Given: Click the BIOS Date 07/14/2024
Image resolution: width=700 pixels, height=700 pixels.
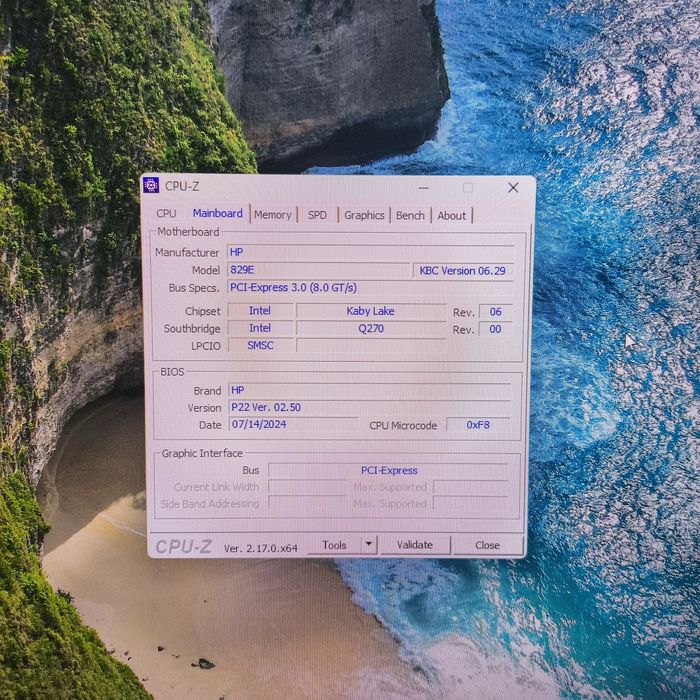Looking at the screenshot, I should 293,424.
